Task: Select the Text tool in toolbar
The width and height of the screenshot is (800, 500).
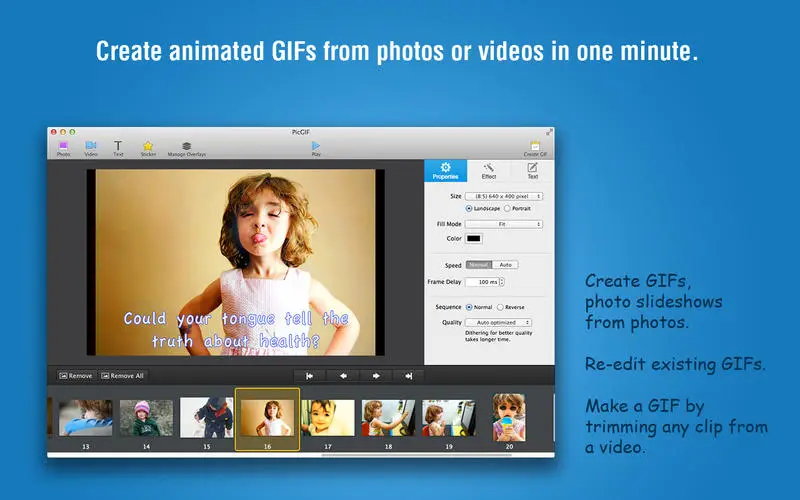Action: click(x=118, y=148)
